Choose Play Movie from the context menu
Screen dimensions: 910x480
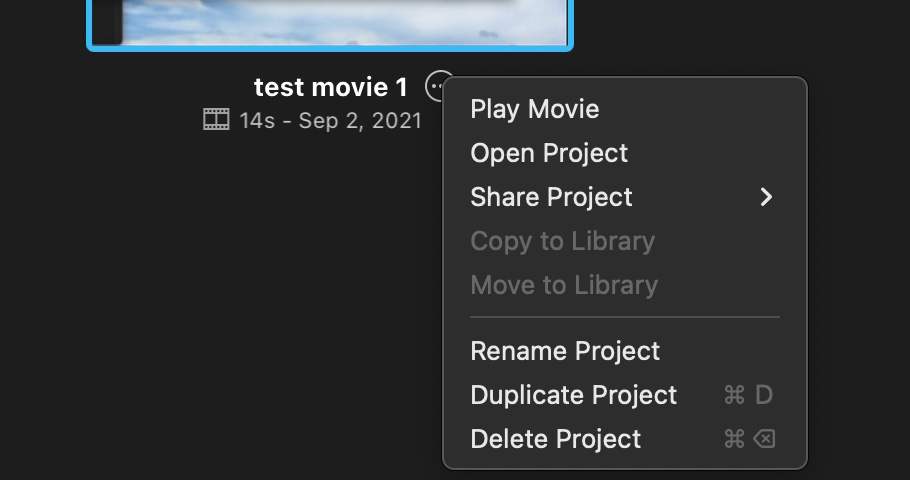click(x=534, y=109)
